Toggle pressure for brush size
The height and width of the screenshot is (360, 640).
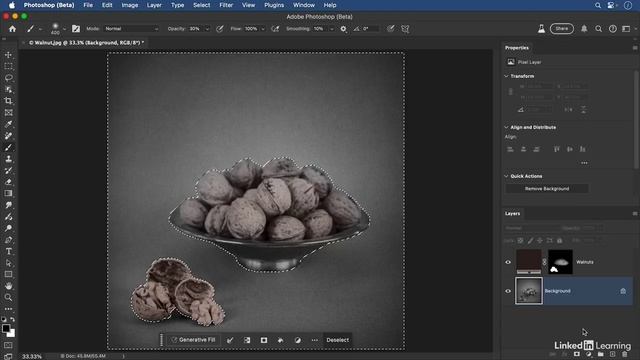[x=391, y=29]
